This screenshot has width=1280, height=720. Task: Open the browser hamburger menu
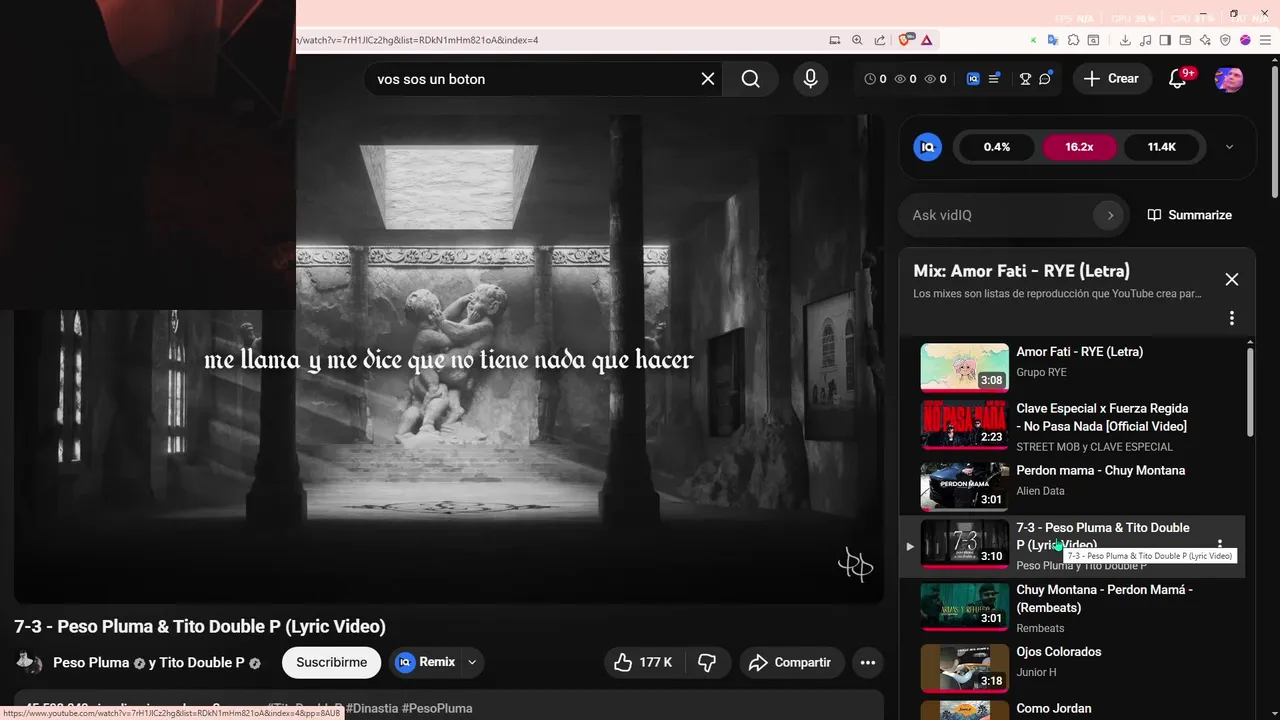(x=1264, y=40)
